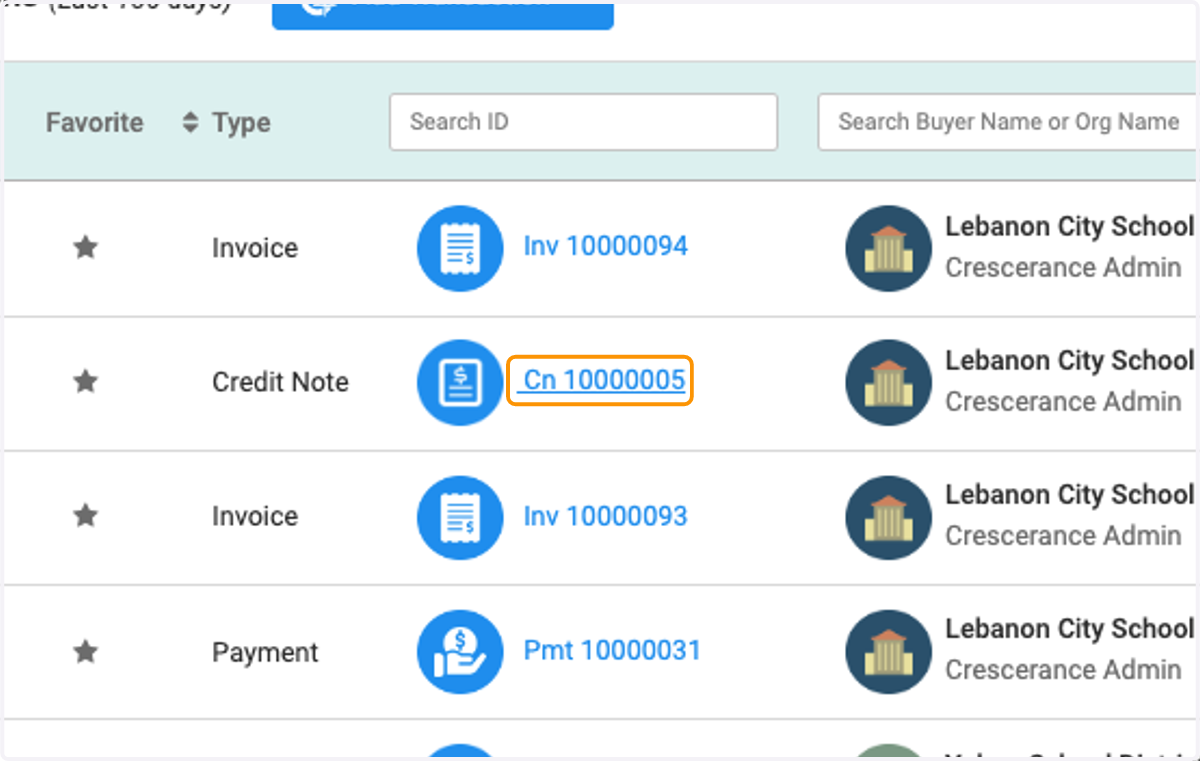Focus the Search ID field

click(583, 122)
